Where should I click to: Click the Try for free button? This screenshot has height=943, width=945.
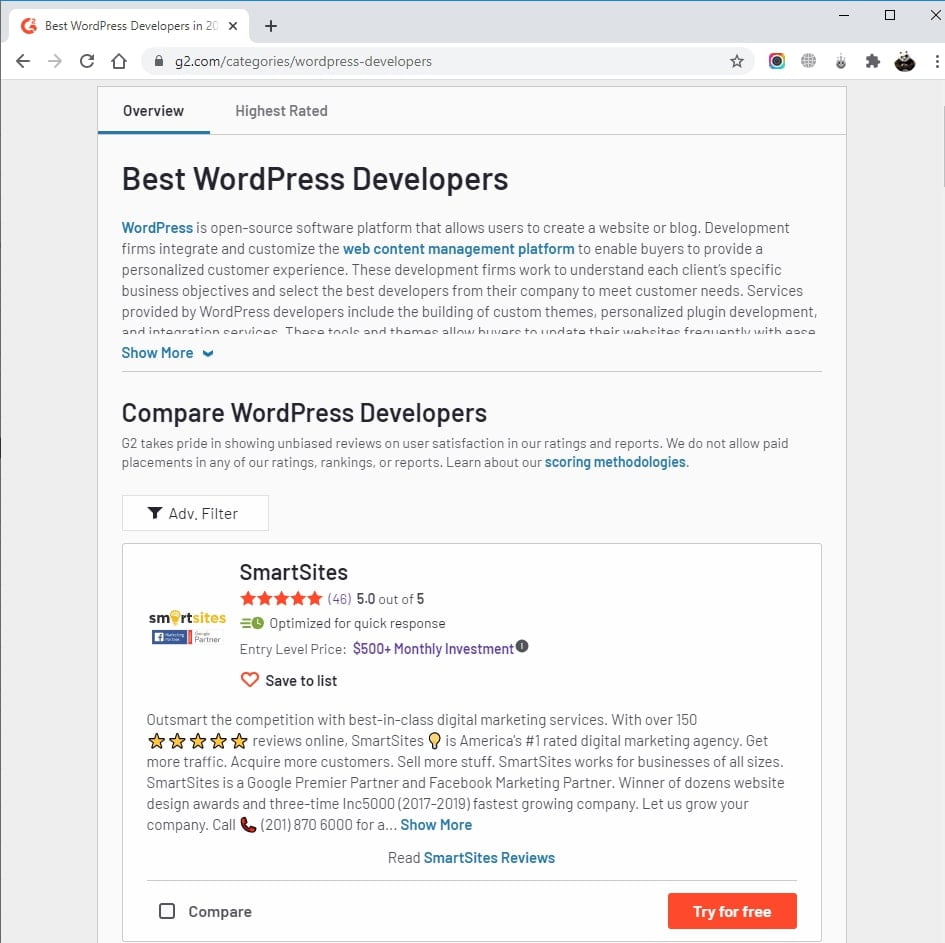coord(732,910)
